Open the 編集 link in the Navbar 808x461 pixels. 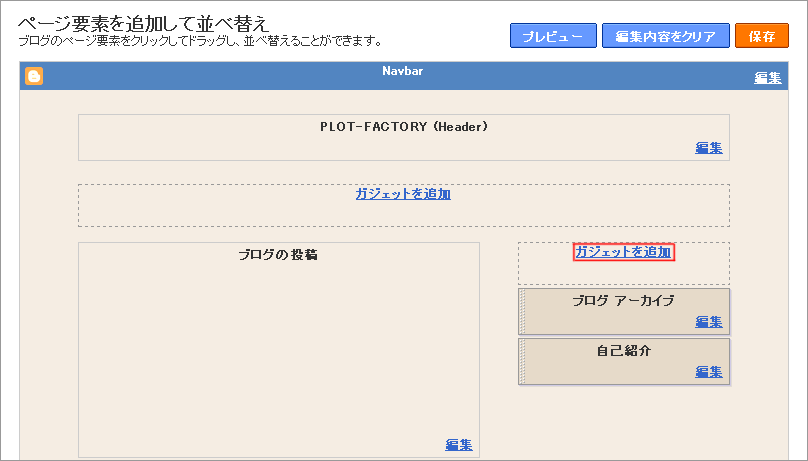[767, 78]
